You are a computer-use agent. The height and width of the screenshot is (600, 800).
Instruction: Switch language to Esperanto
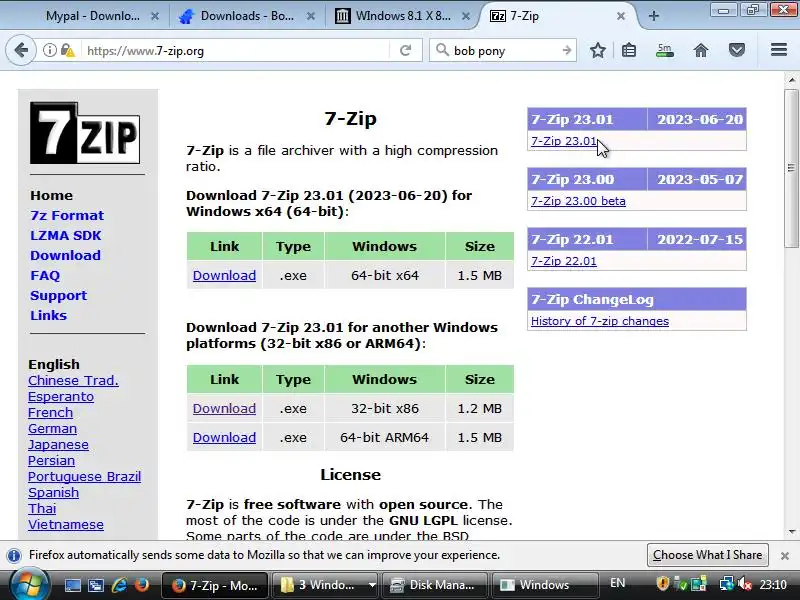point(61,397)
